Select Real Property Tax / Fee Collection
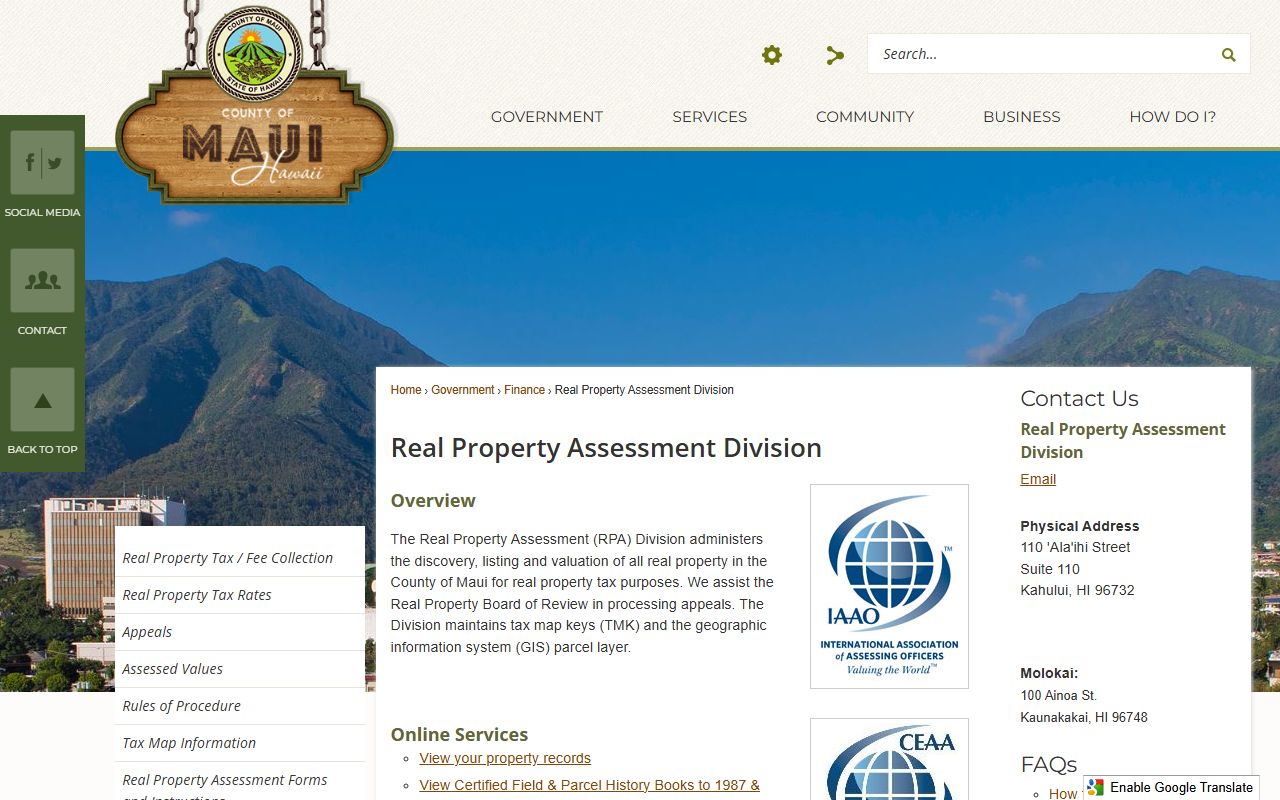This screenshot has width=1280, height=800. point(240,558)
